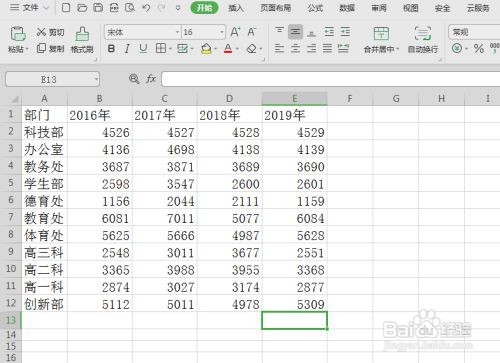Center text horizontally
Image resolution: width=500 pixels, height=363 pixels.
pos(295,49)
